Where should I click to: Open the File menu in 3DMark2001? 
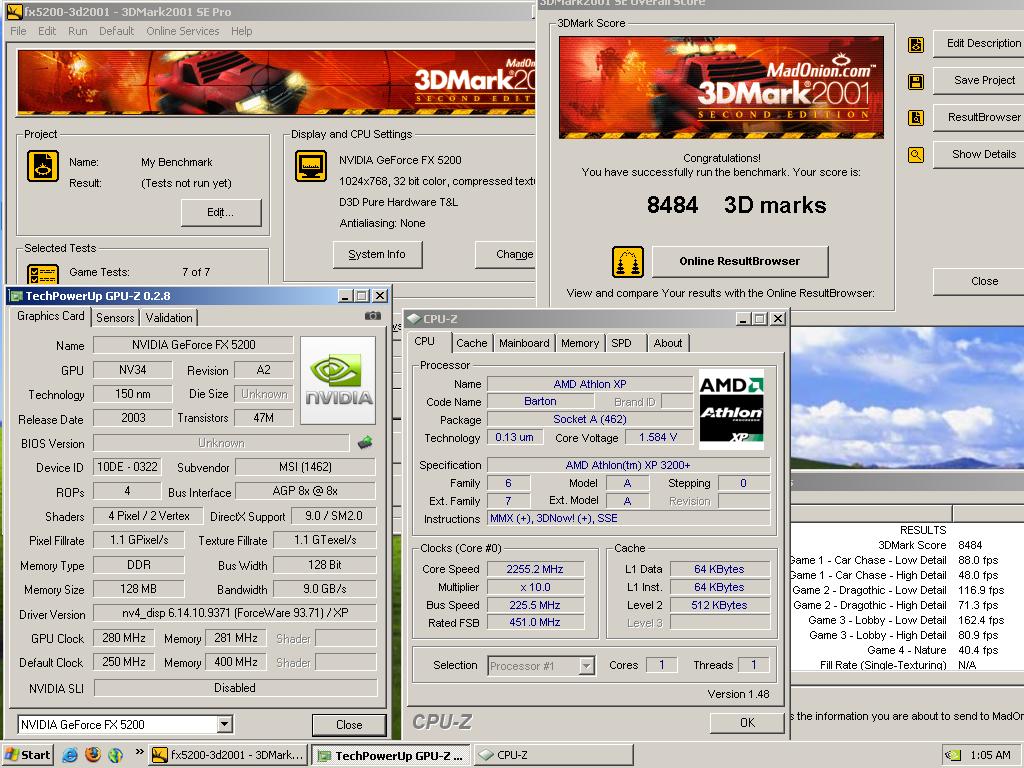pyautogui.click(x=18, y=31)
